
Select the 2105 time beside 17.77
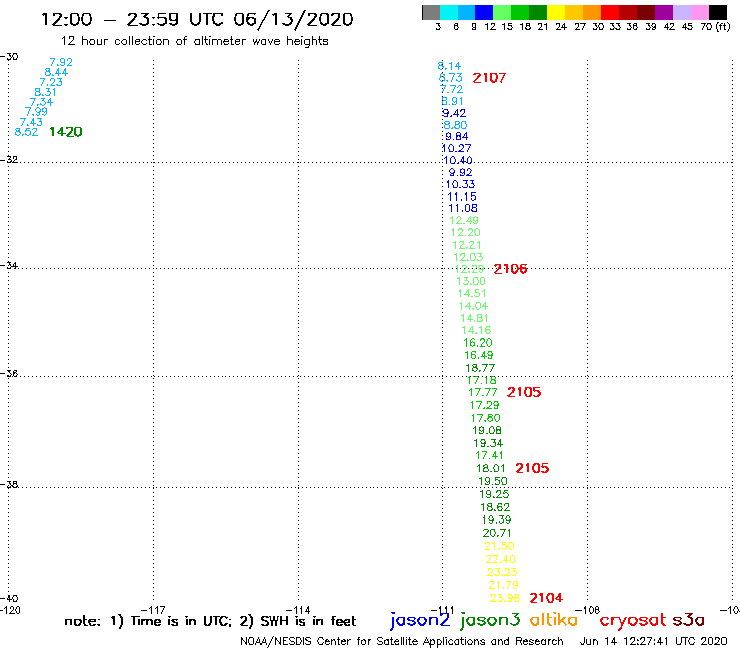pyautogui.click(x=524, y=392)
